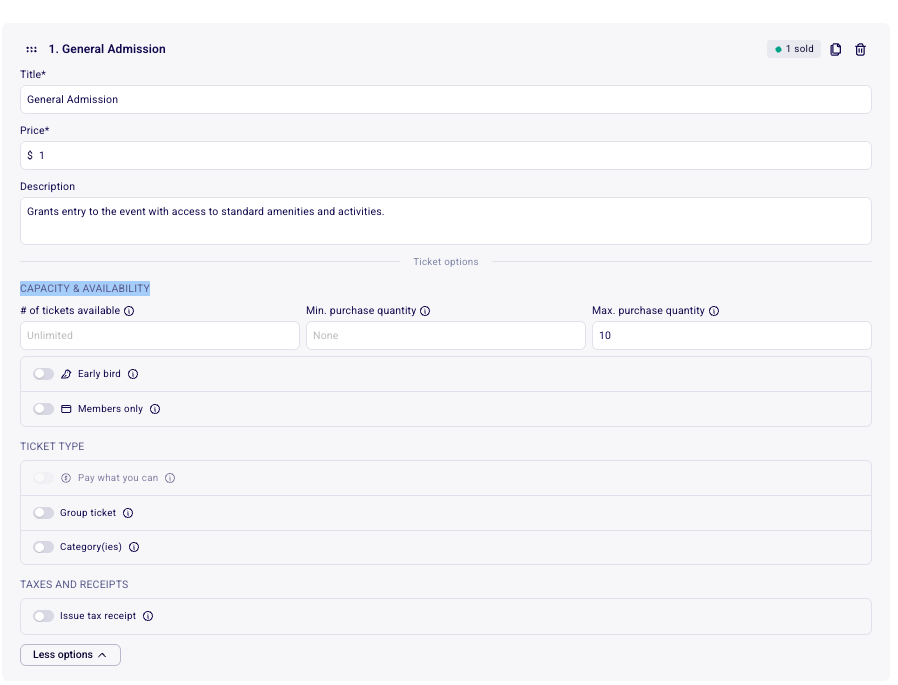Focus the Max. purchase quantity field showing 10
898x685 pixels.
click(732, 336)
